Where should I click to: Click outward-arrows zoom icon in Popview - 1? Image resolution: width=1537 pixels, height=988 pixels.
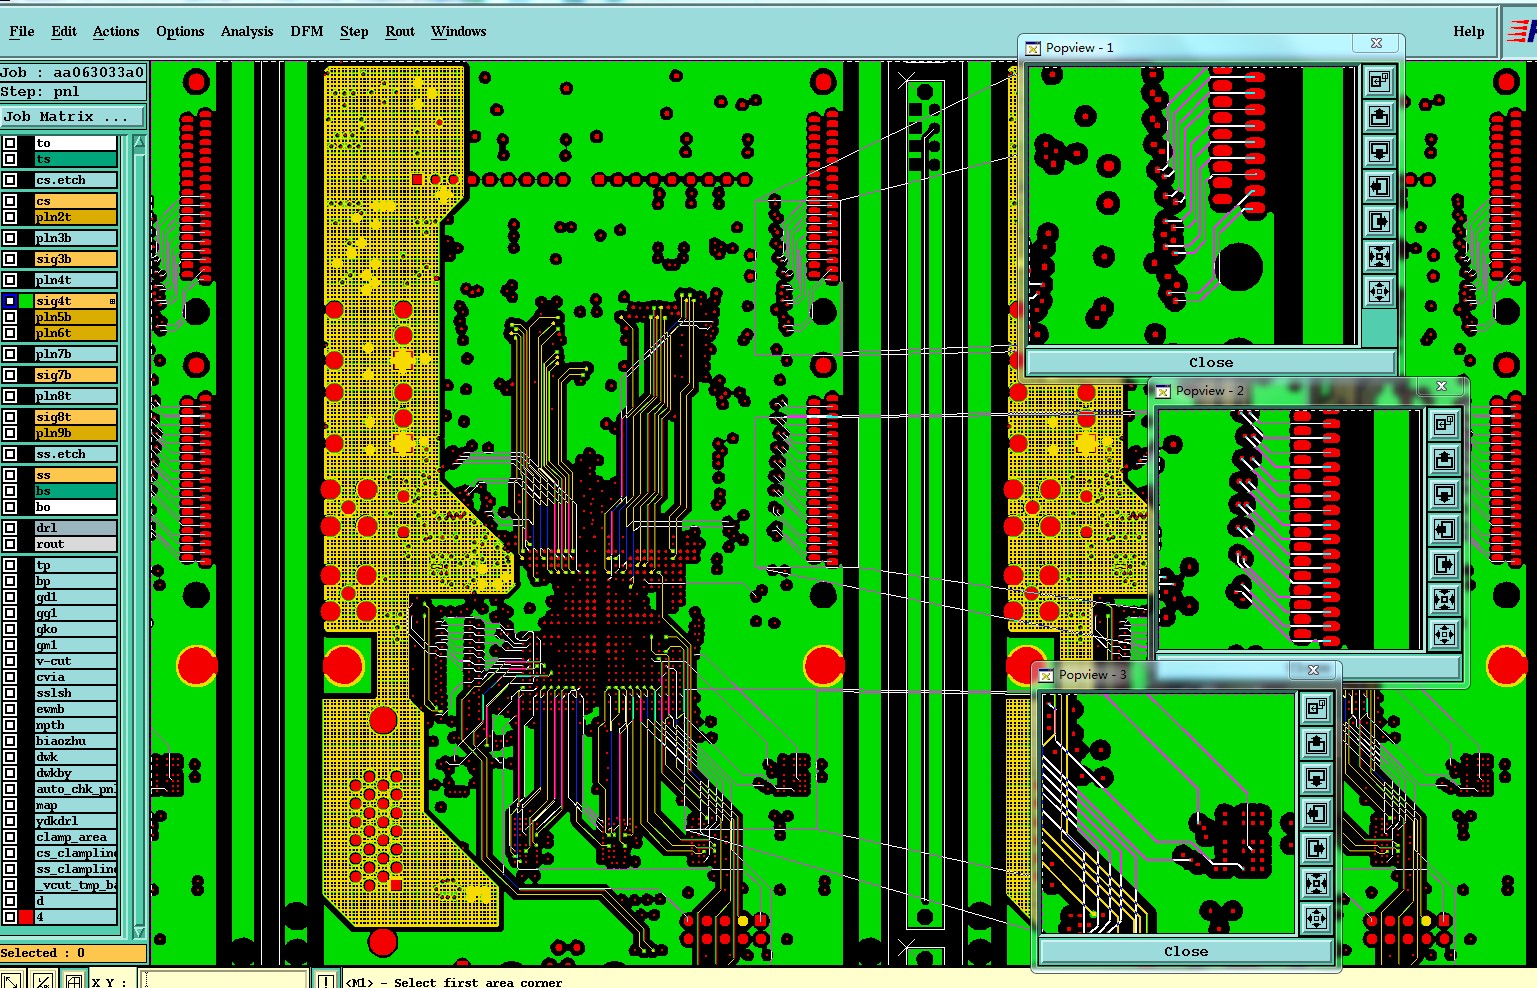click(1379, 292)
